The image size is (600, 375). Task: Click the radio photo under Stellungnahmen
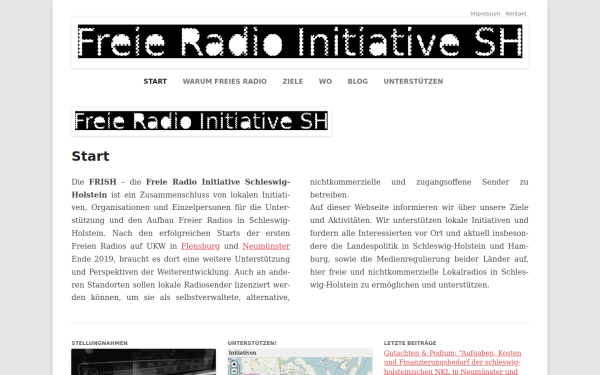(x=143, y=362)
